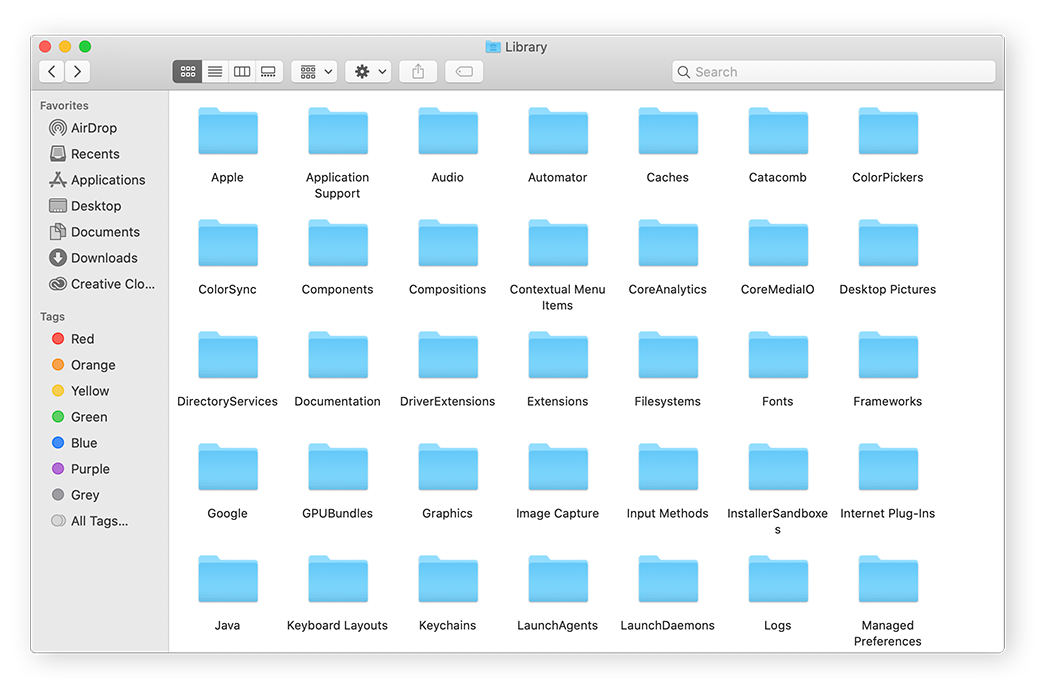
Task: Open Downloads from the sidebar
Action: 100,257
